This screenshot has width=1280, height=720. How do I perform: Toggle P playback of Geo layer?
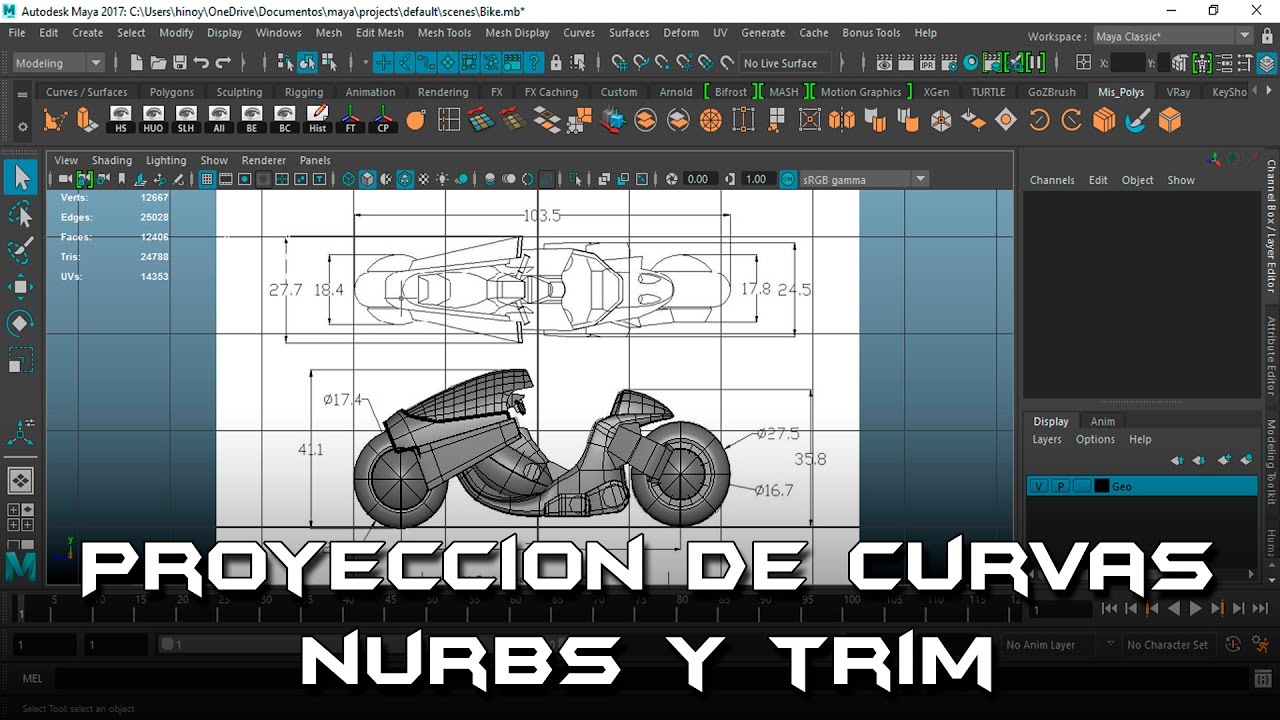1061,487
